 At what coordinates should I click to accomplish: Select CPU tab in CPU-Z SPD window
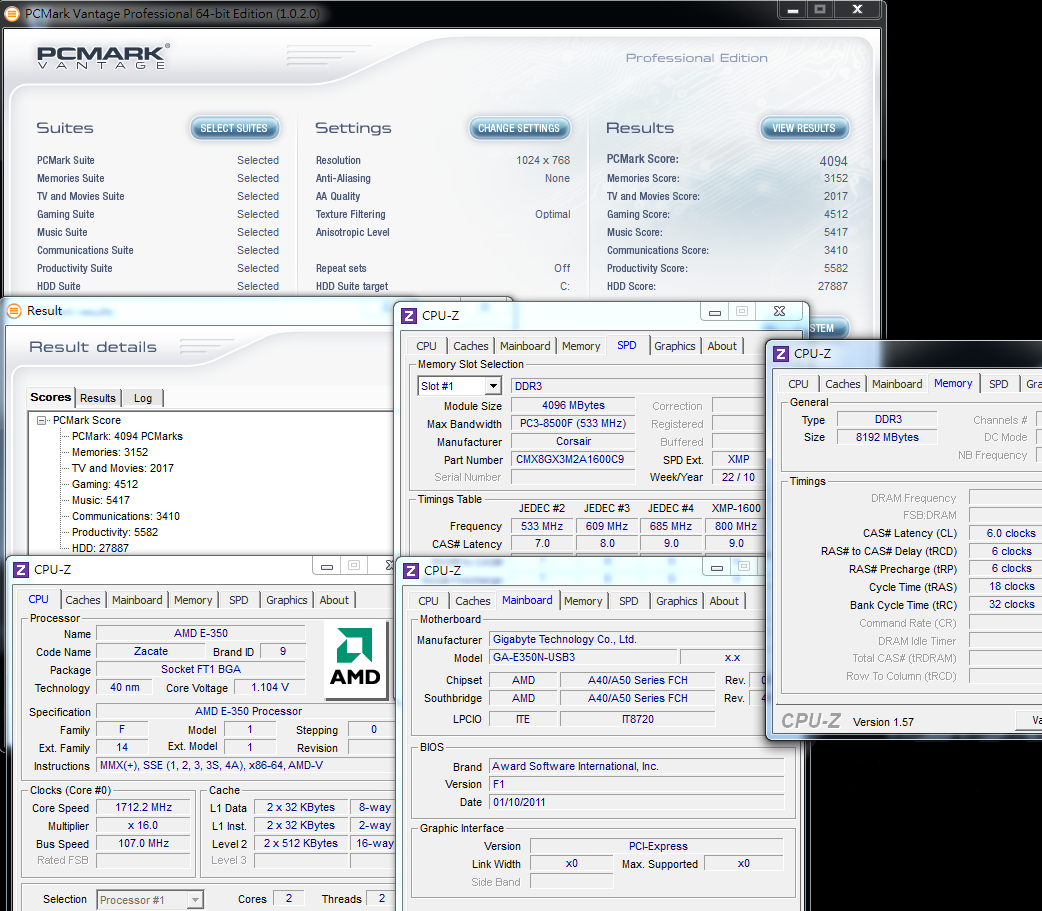coord(426,346)
